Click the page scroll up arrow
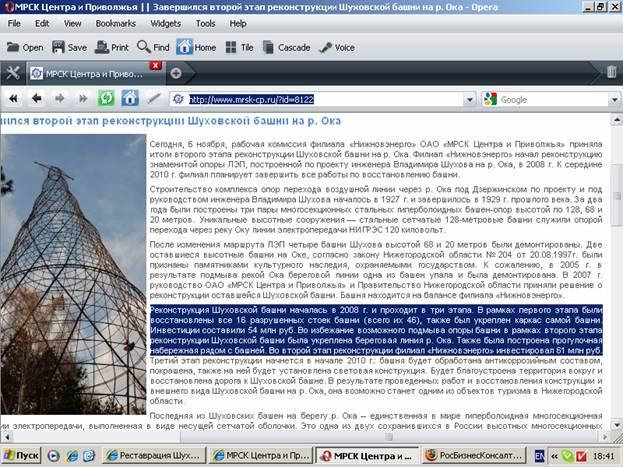This screenshot has height=467, width=623. [617, 119]
